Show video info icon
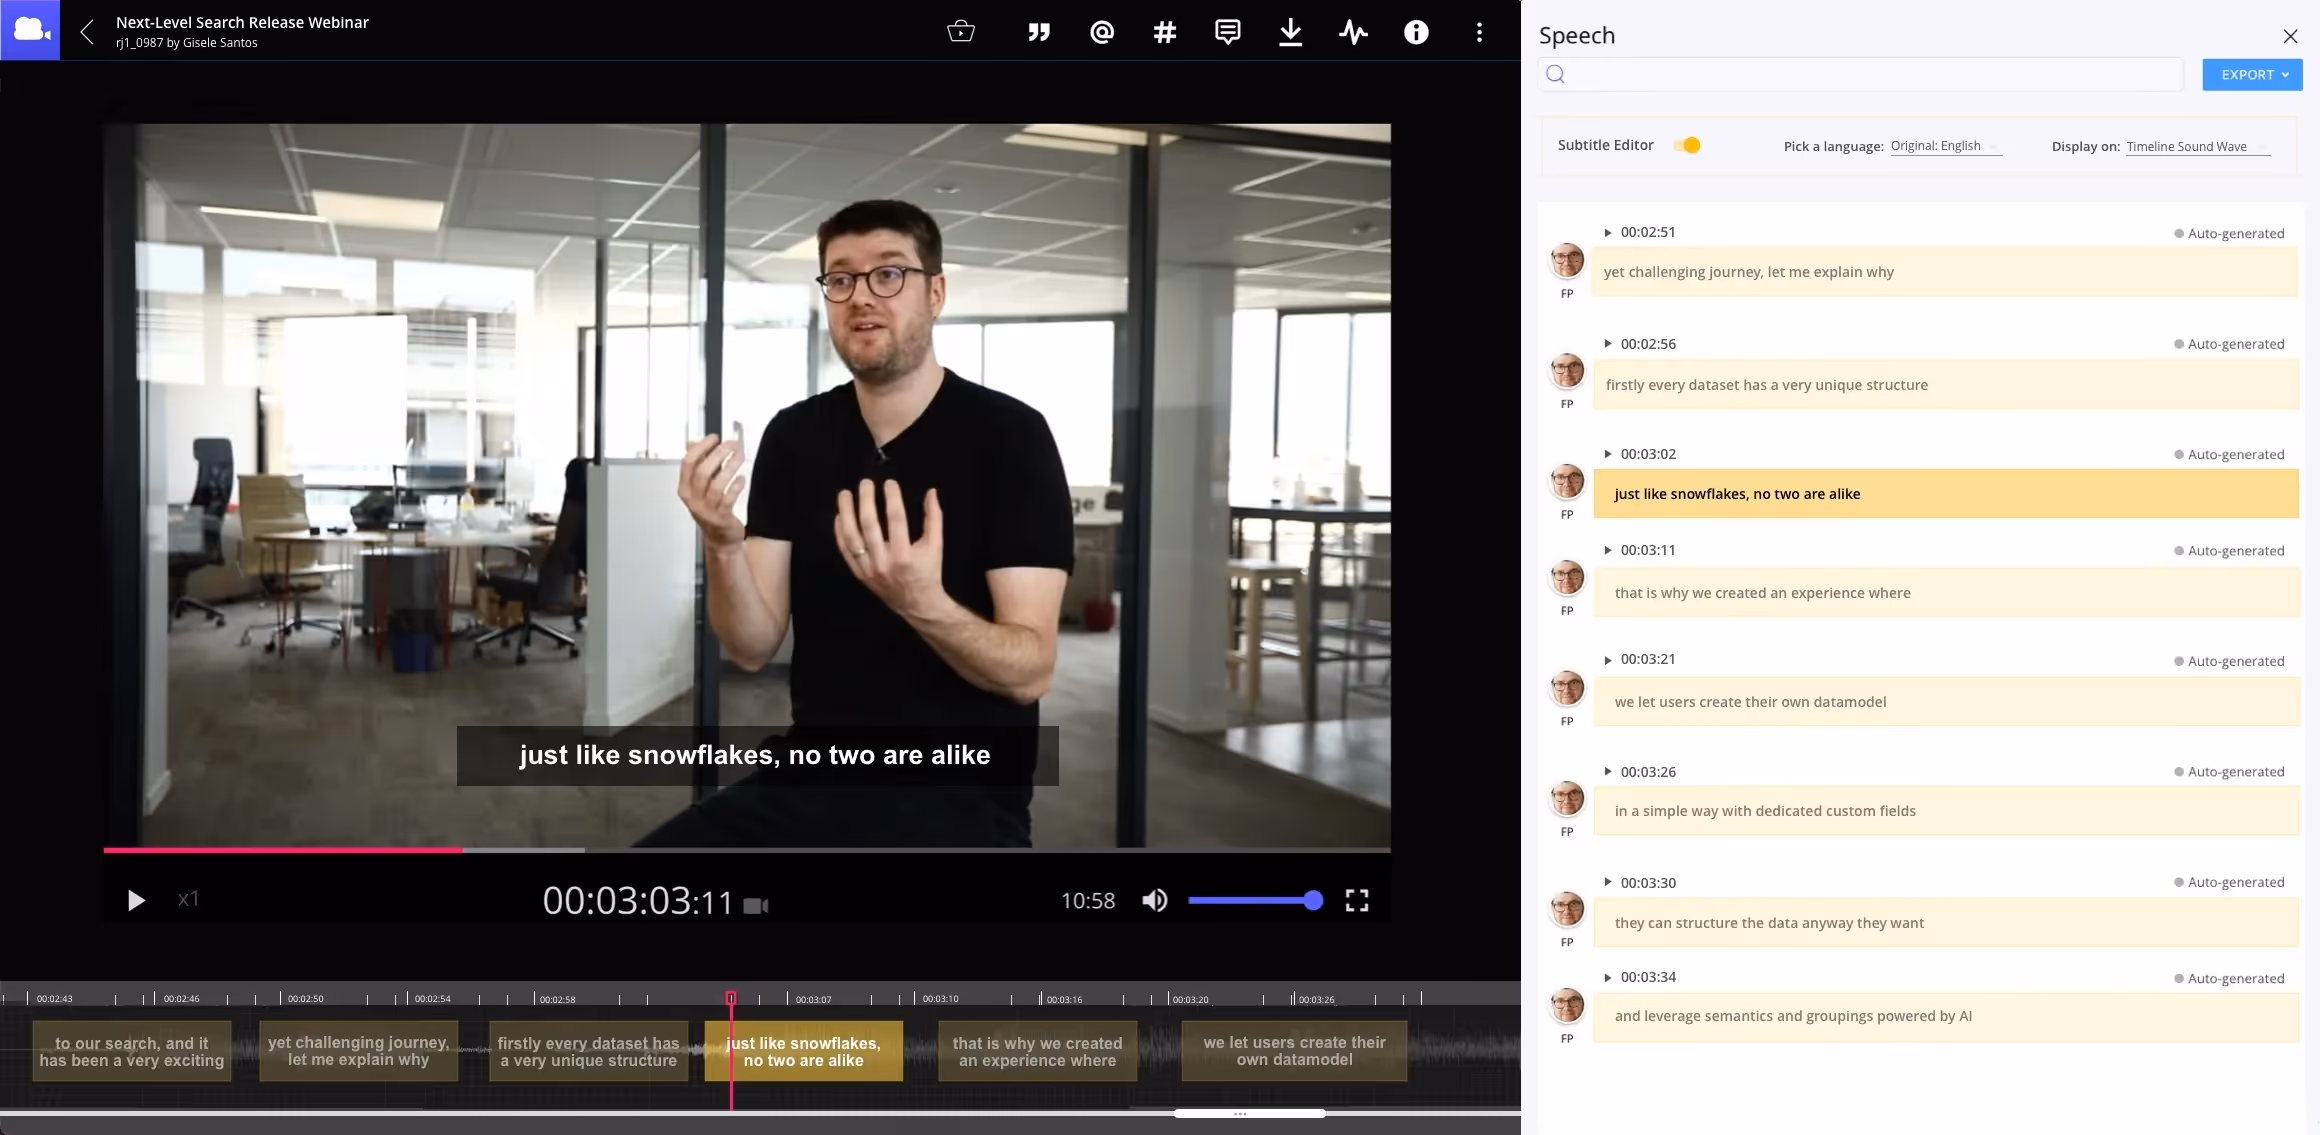The width and height of the screenshot is (2320, 1135). pos(1416,32)
